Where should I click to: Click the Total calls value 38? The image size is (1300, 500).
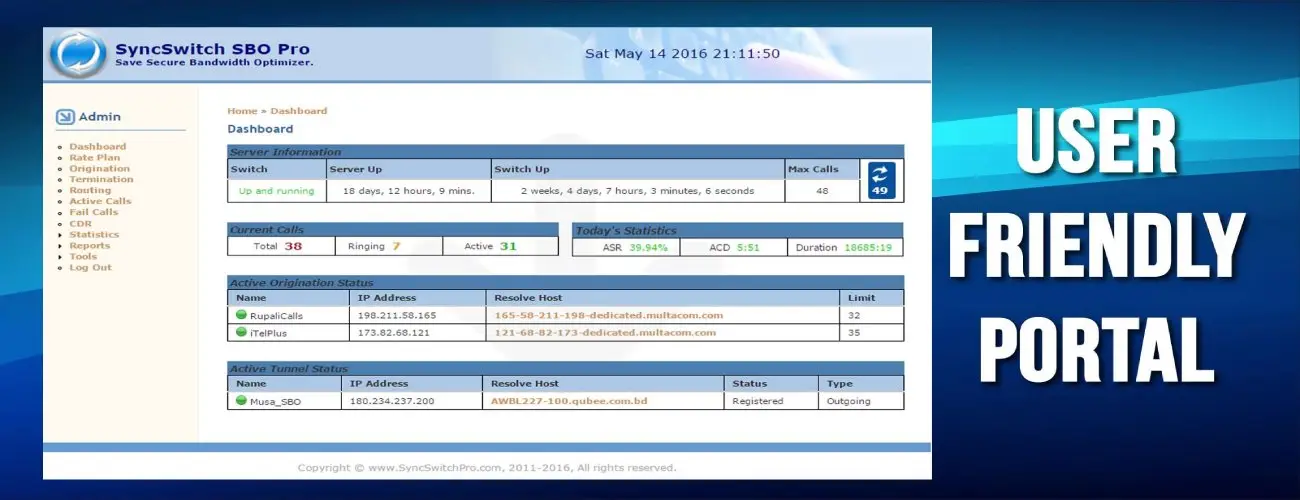pos(292,246)
